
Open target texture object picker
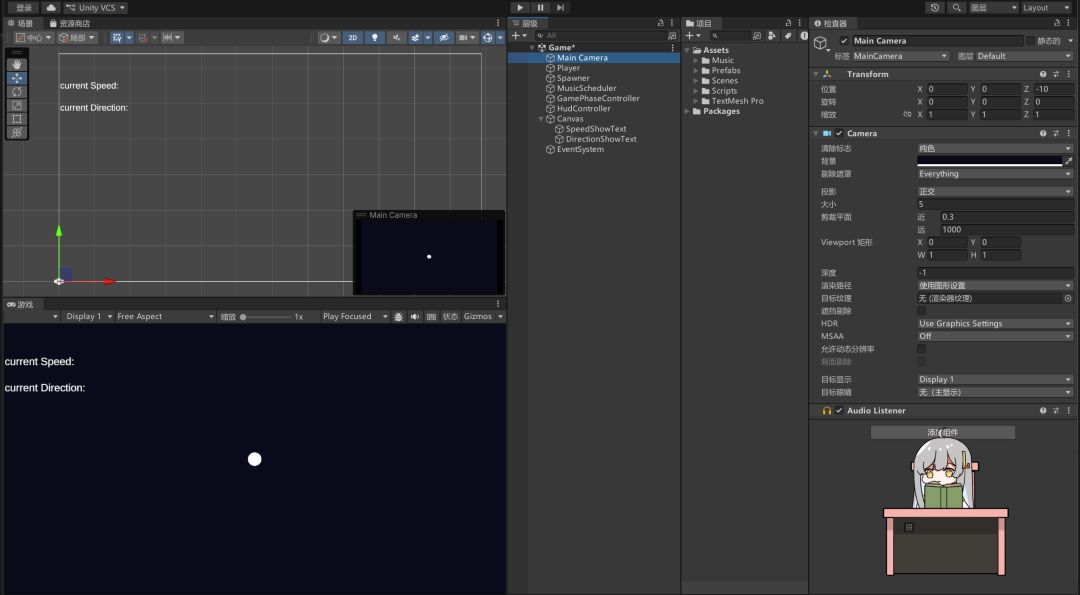1068,298
